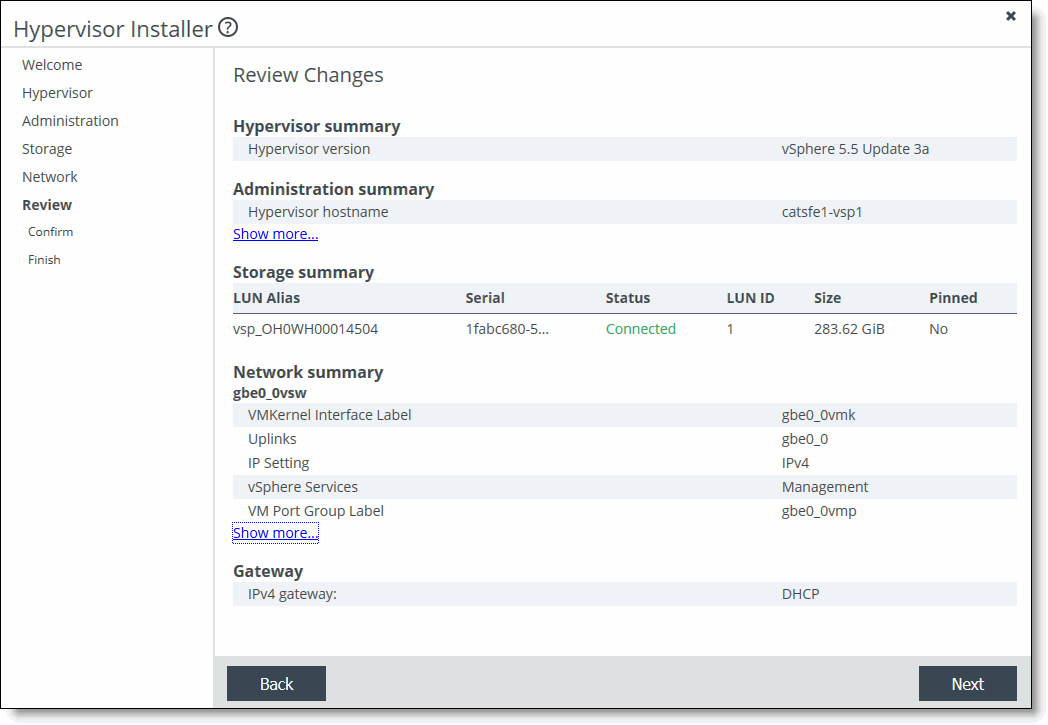
Task: Click the Gateway heading
Action: tap(268, 571)
